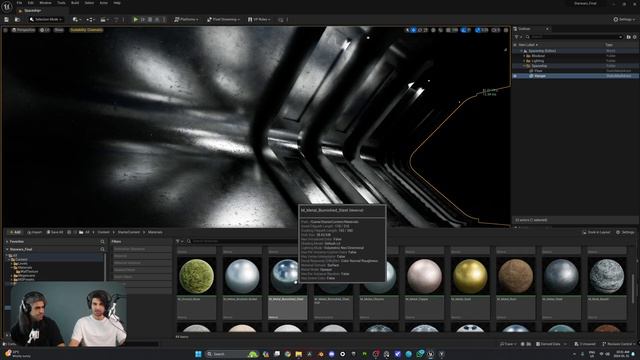
Task: Open the Tools menu
Action: pyautogui.click(x=61, y=3)
